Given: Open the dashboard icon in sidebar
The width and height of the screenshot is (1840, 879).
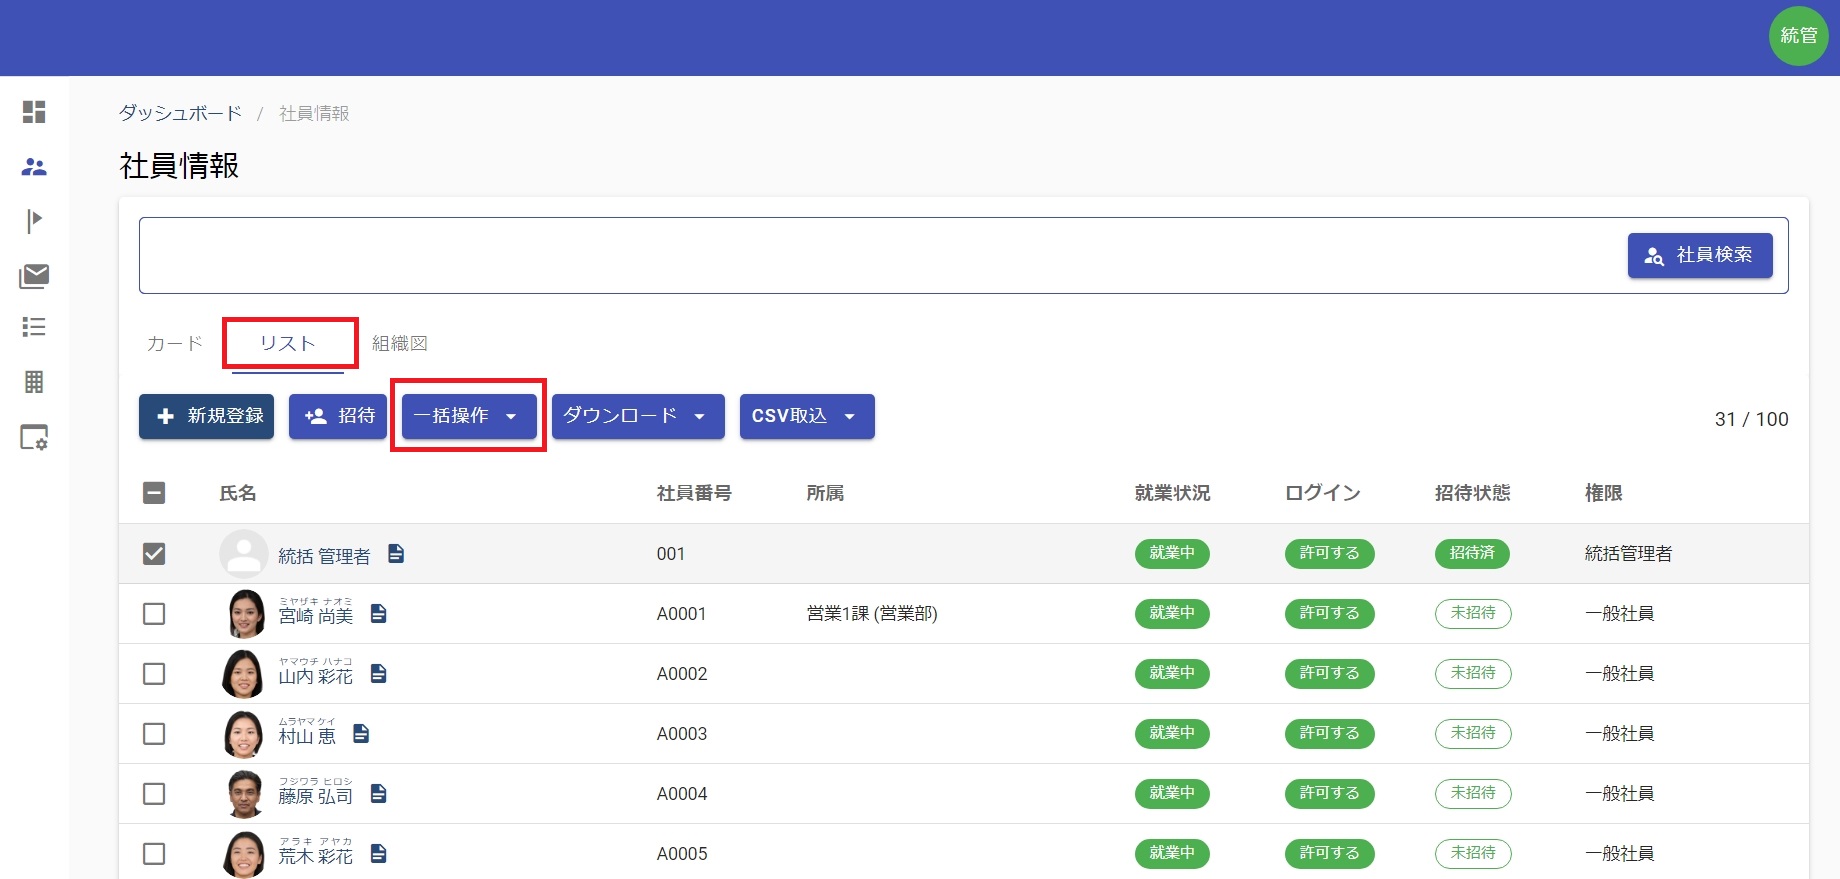Looking at the screenshot, I should pyautogui.click(x=34, y=112).
